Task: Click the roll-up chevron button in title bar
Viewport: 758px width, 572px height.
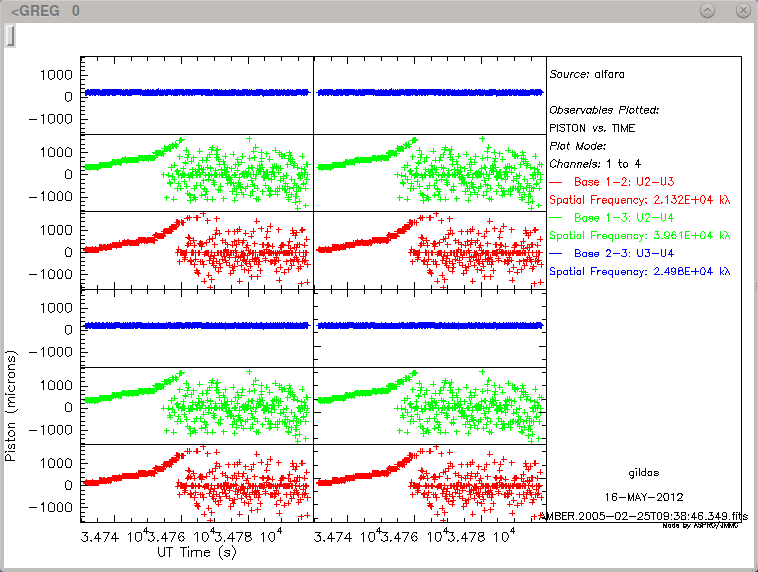Action: (708, 10)
